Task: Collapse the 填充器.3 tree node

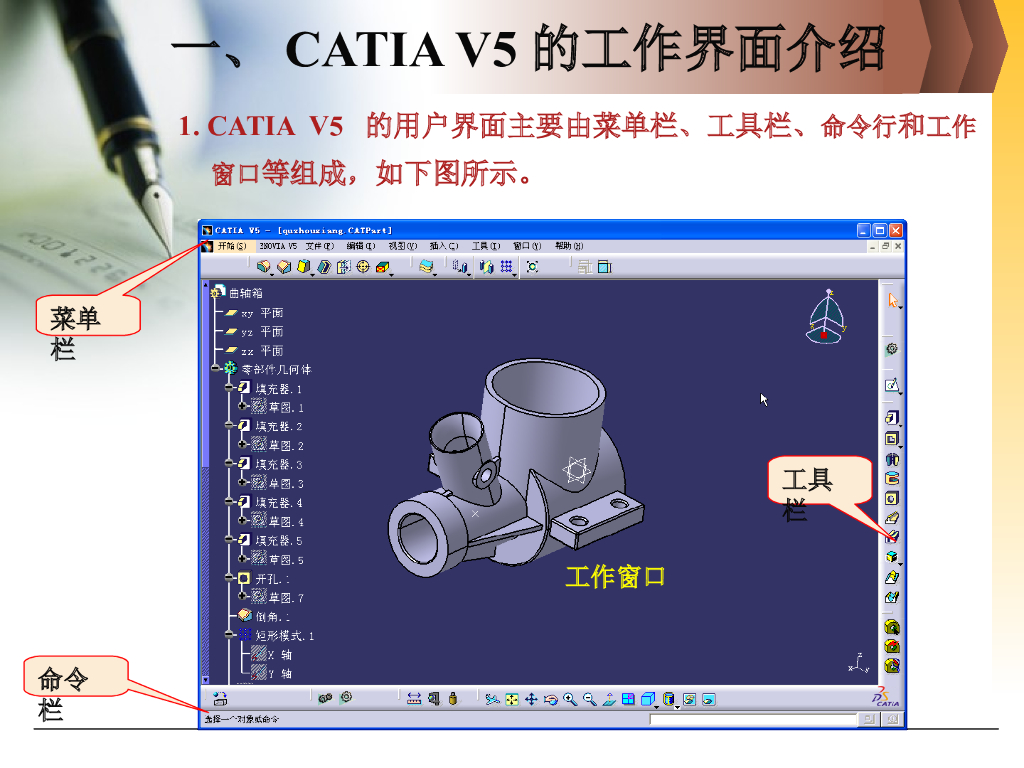Action: click(x=229, y=464)
